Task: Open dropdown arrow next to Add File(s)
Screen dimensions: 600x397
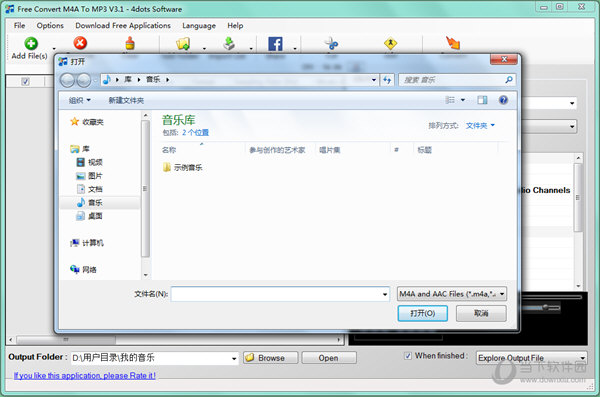Action: coord(54,49)
